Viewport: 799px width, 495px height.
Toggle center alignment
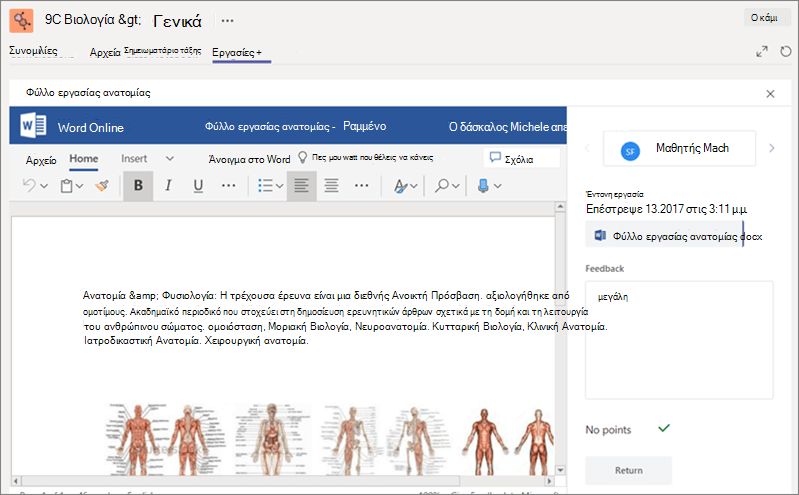click(332, 186)
